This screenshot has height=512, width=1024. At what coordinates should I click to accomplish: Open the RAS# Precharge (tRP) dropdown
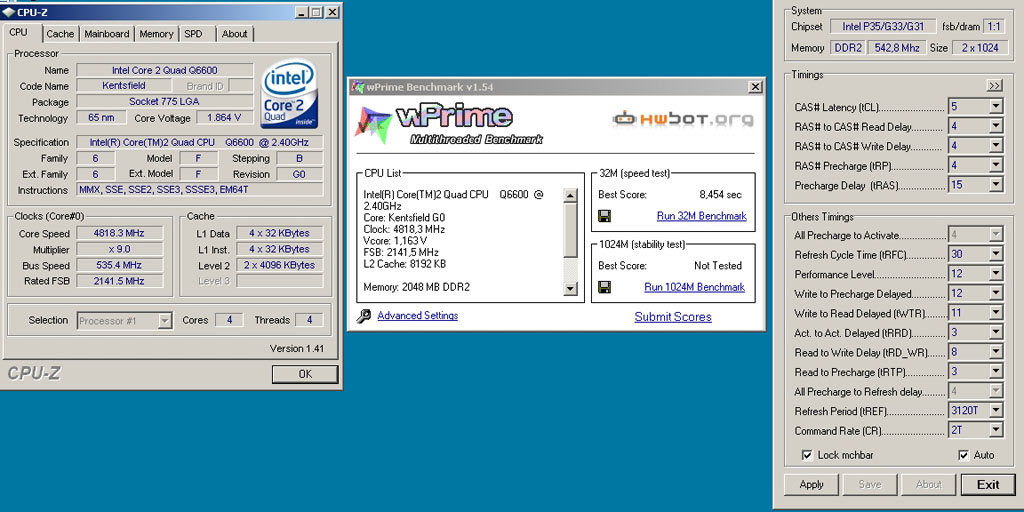tap(995, 165)
